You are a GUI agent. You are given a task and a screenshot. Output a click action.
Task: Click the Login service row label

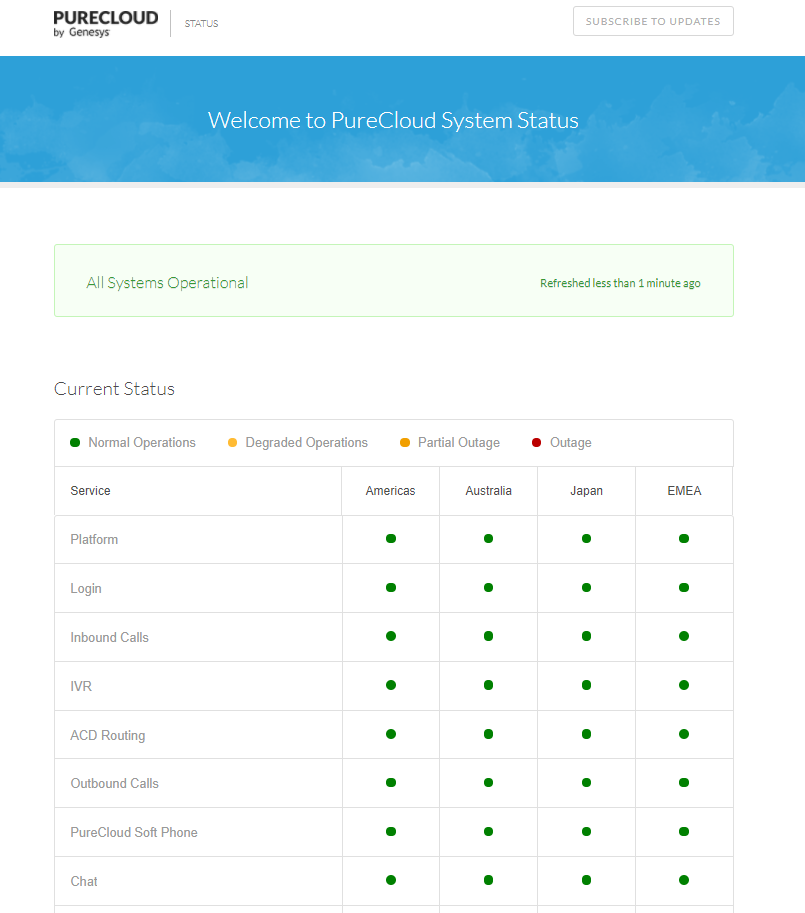pyautogui.click(x=86, y=589)
